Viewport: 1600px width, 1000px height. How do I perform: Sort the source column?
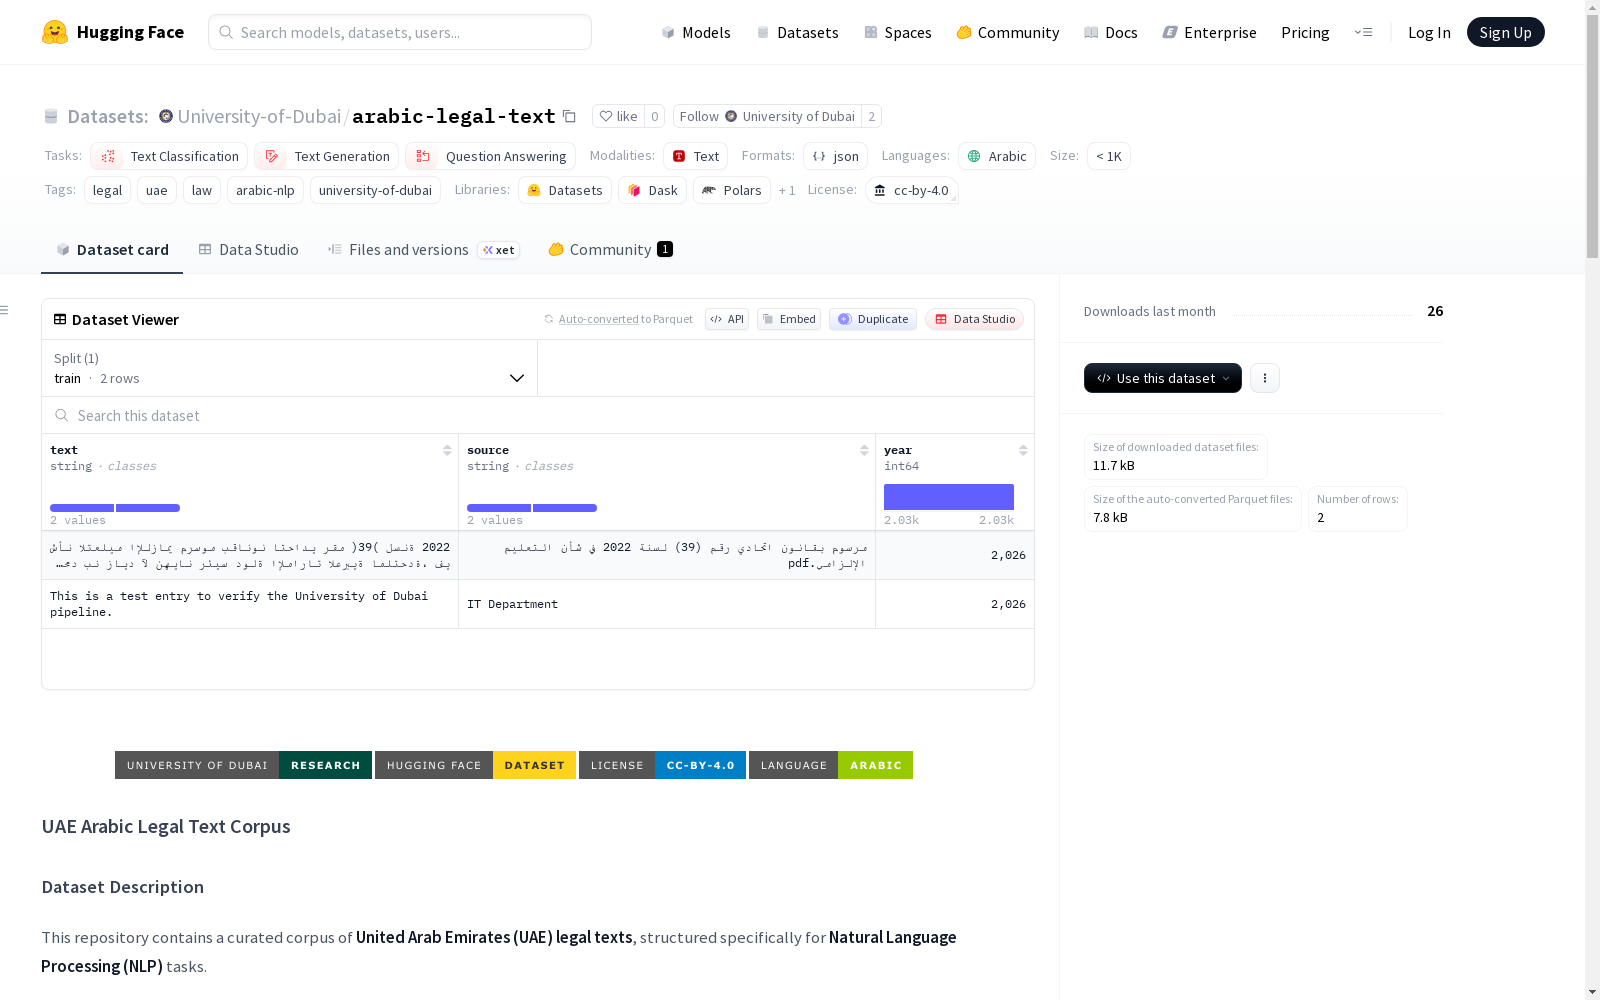(864, 451)
